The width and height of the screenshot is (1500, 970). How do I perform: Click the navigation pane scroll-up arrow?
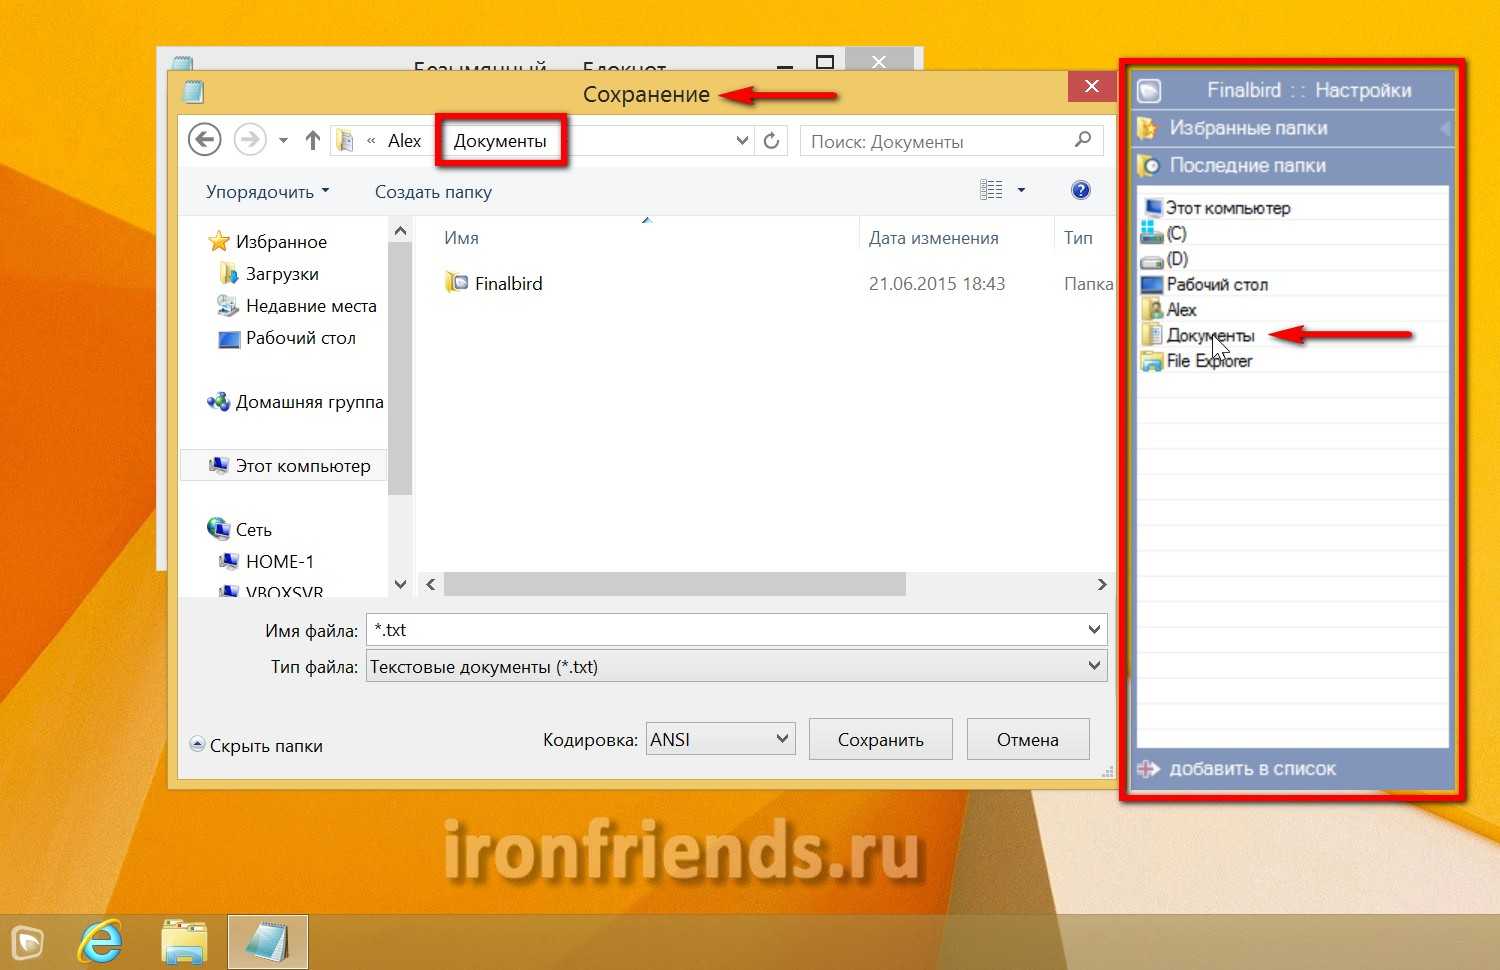click(400, 231)
